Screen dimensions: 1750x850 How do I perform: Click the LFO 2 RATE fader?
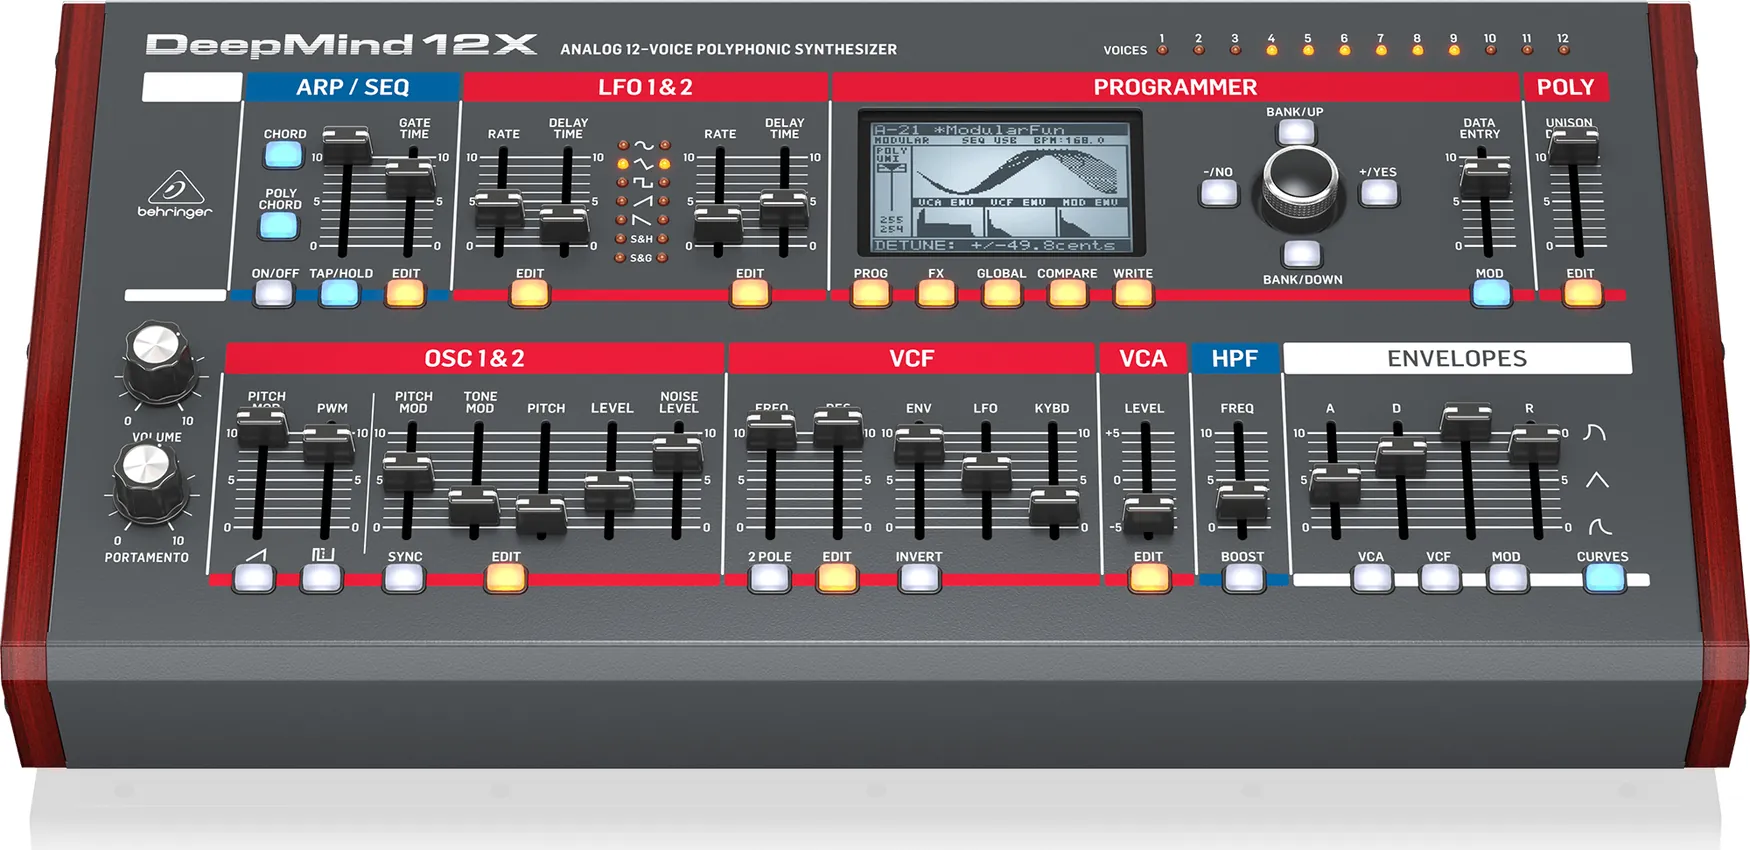(718, 223)
